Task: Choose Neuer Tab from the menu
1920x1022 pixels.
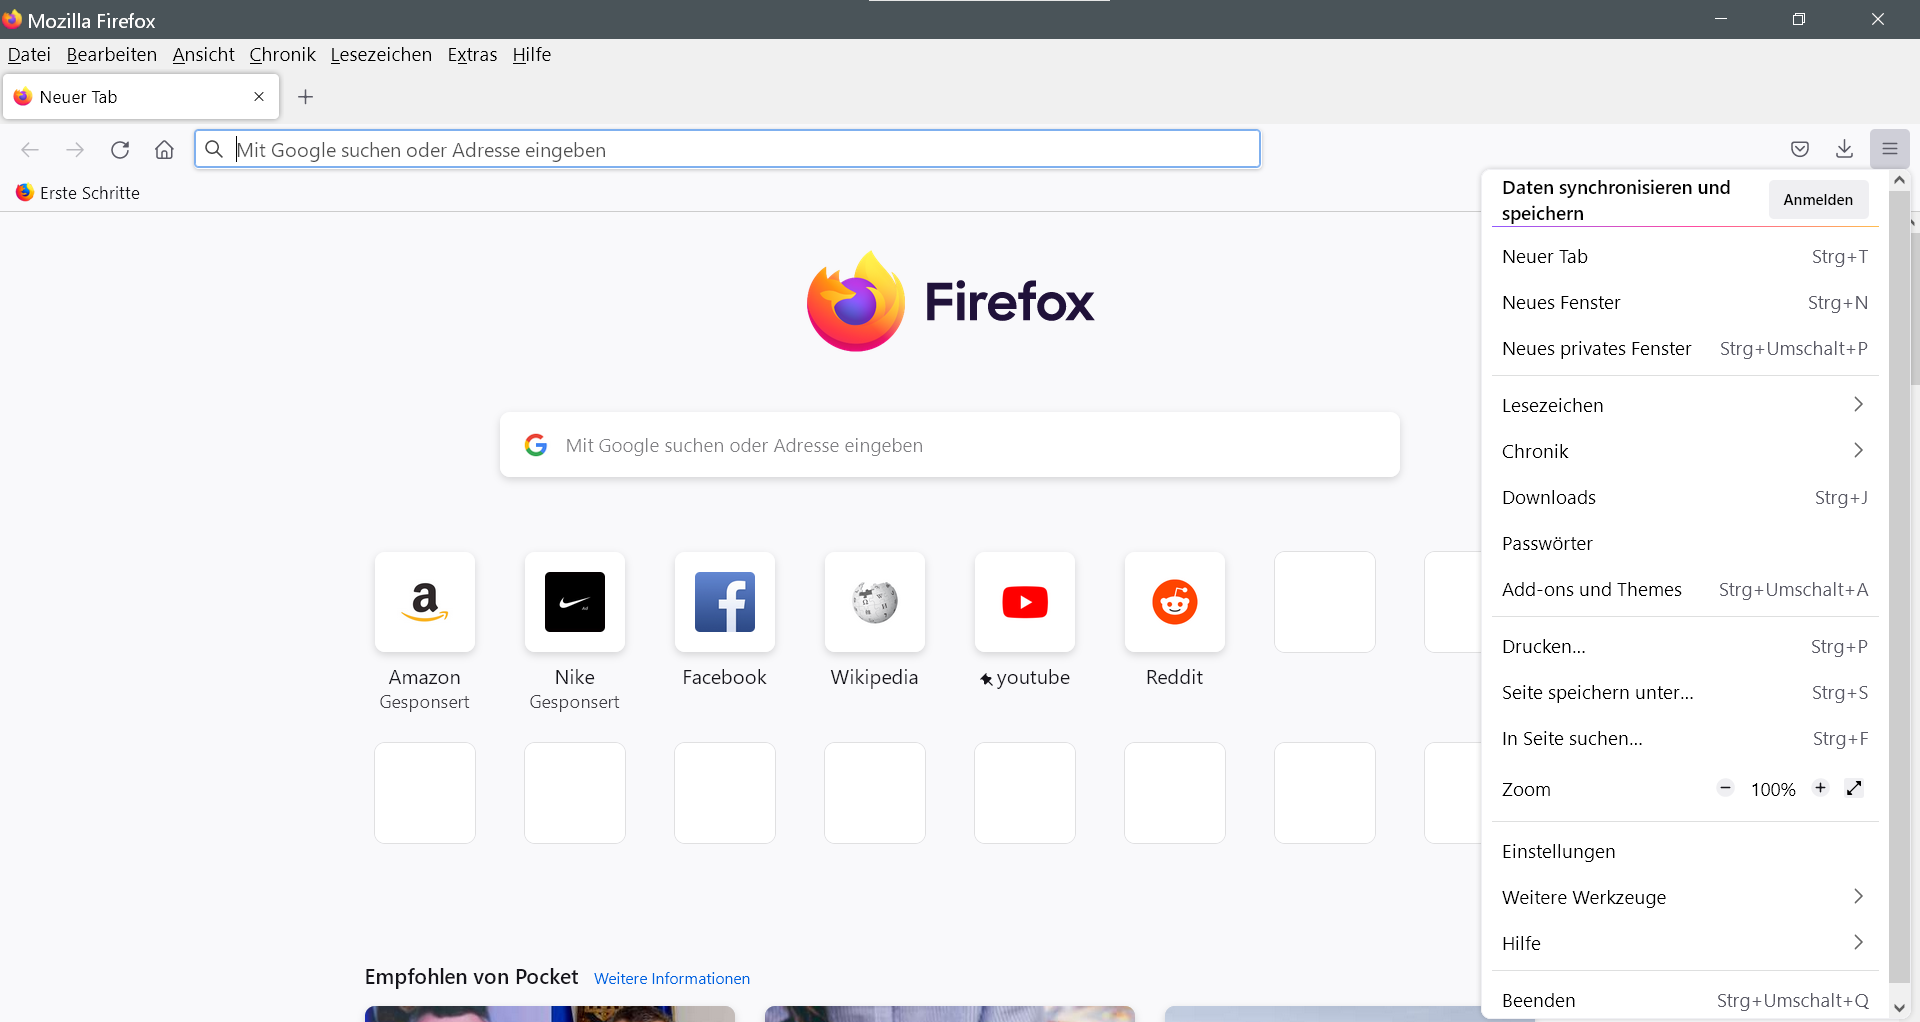Action: click(1685, 257)
